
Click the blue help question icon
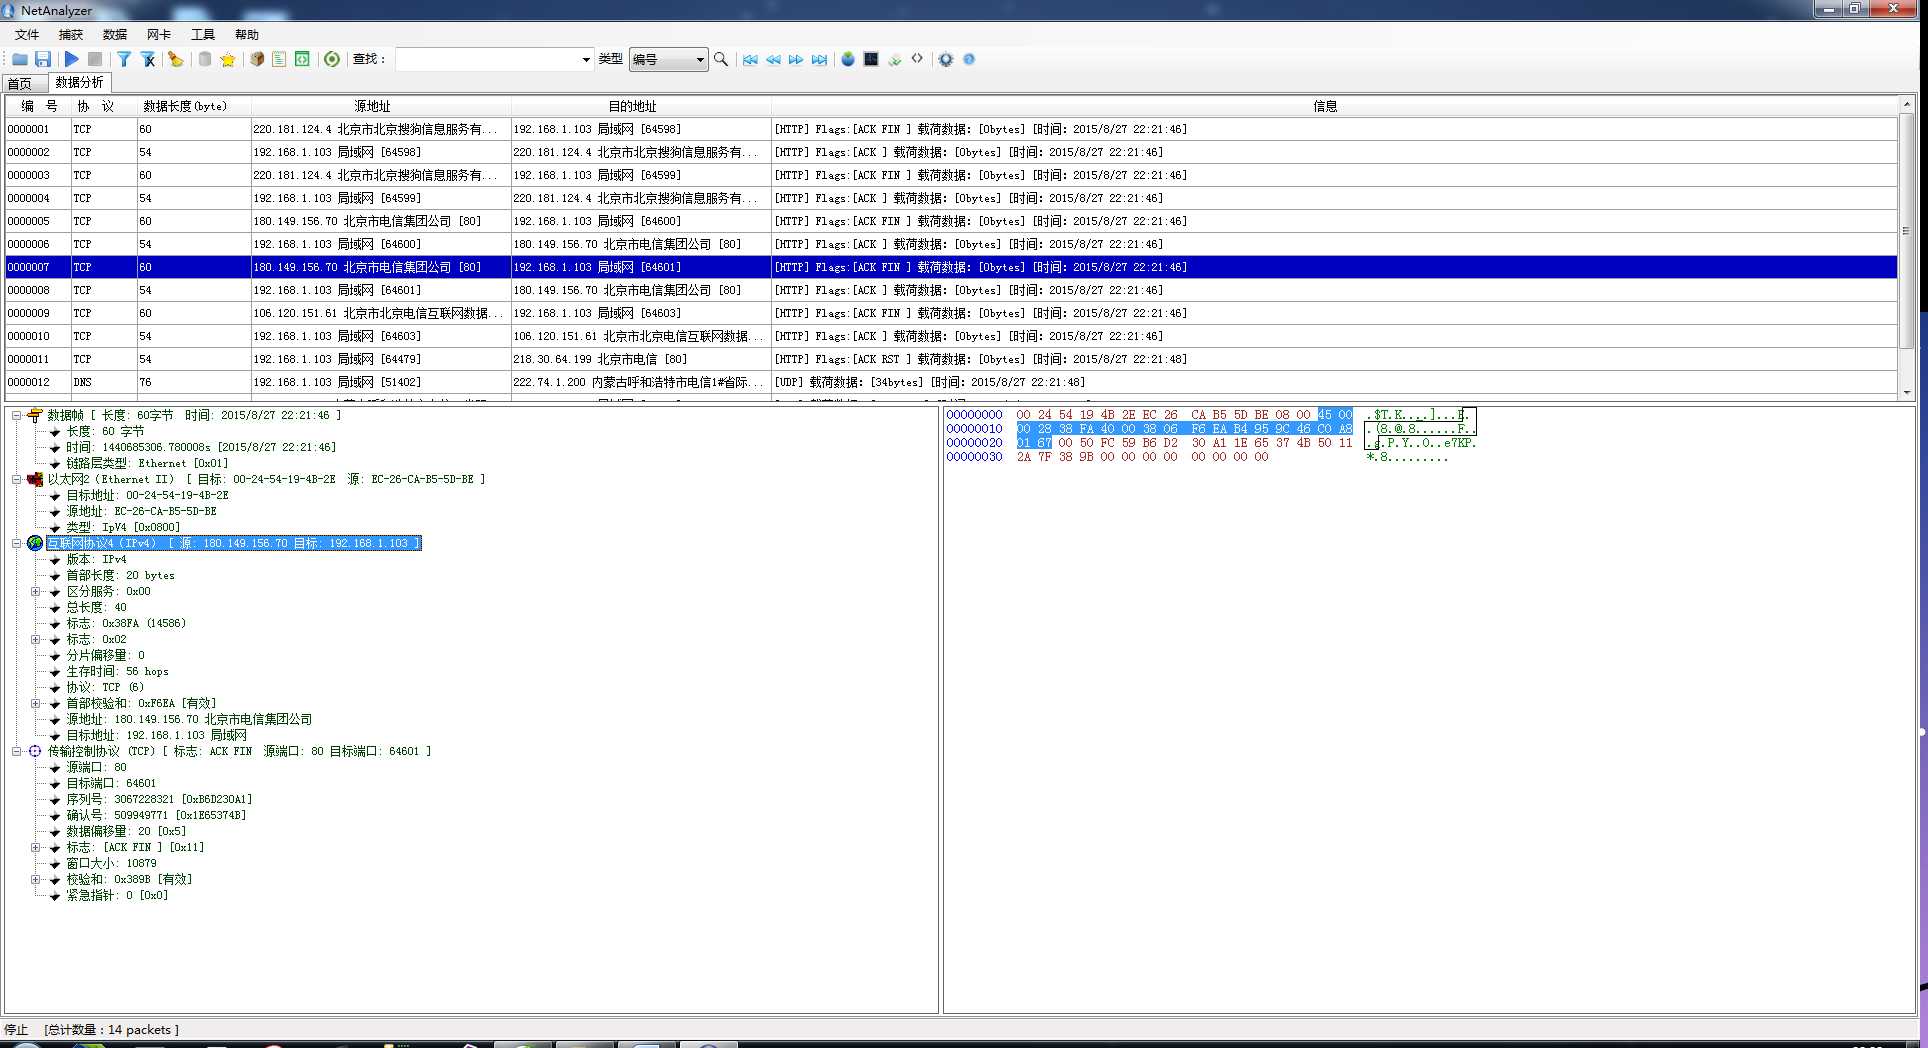tap(969, 59)
